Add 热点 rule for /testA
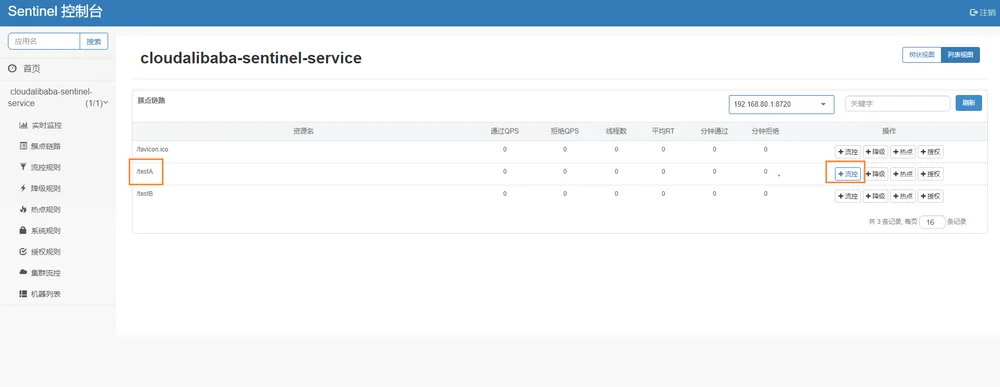Image resolution: width=1000 pixels, height=387 pixels. click(x=902, y=173)
